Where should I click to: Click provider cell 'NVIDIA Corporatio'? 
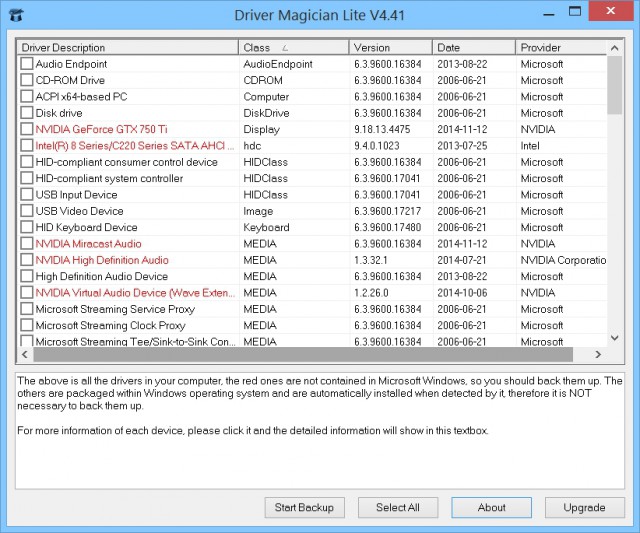[x=564, y=260]
